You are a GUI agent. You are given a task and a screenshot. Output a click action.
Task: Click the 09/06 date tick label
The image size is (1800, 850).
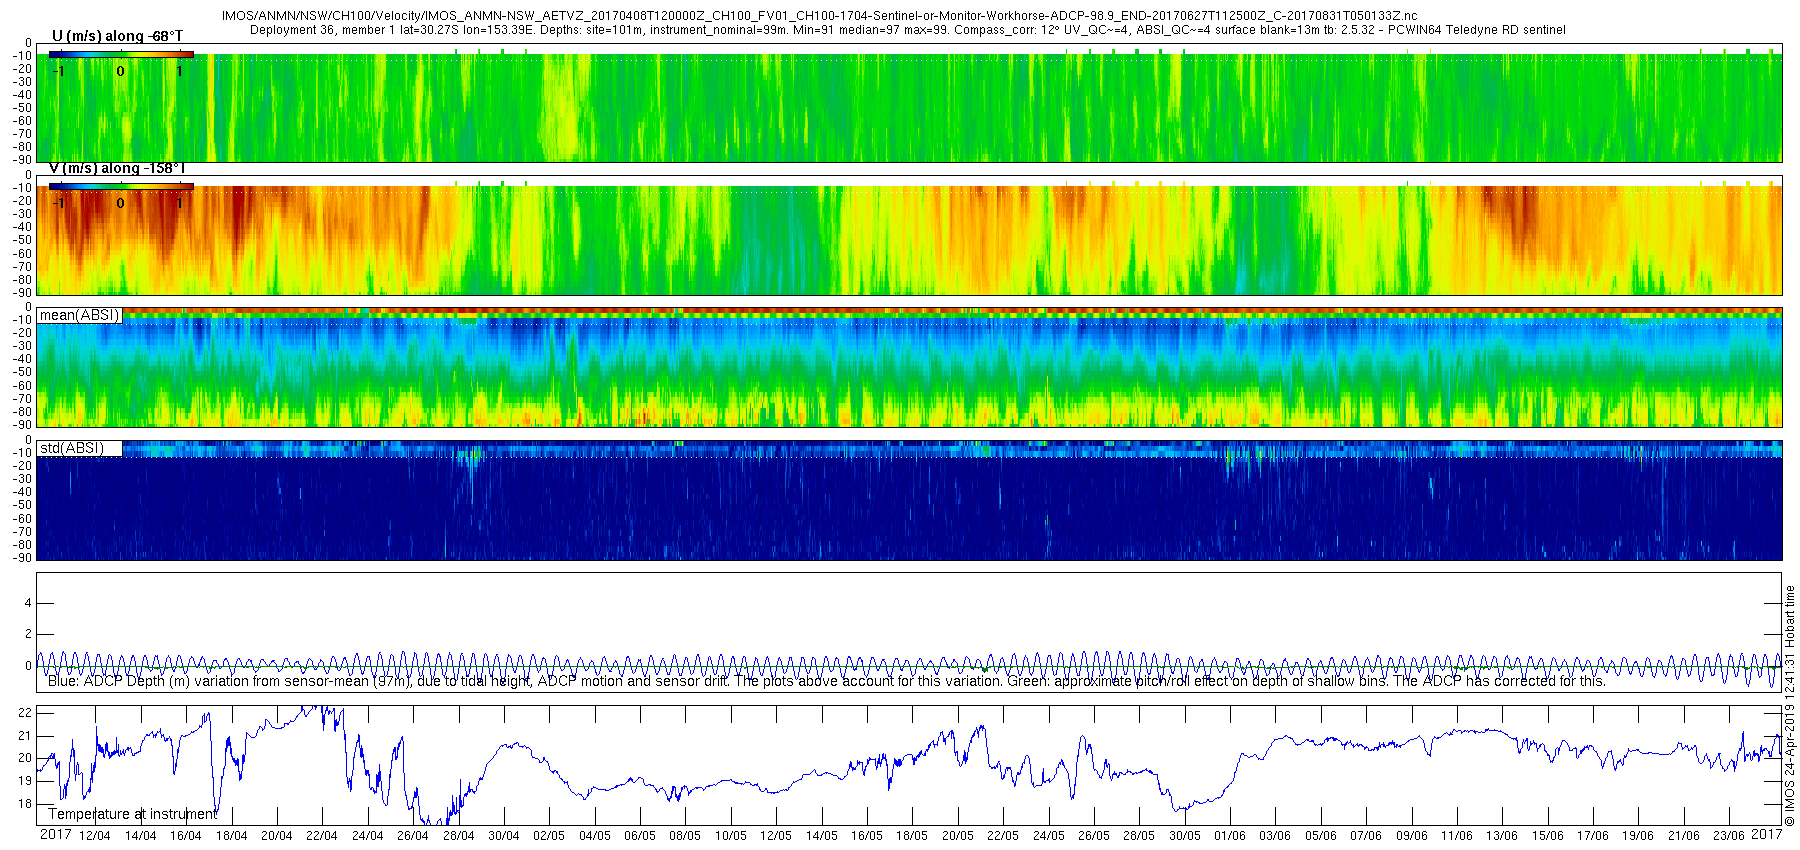(1411, 836)
